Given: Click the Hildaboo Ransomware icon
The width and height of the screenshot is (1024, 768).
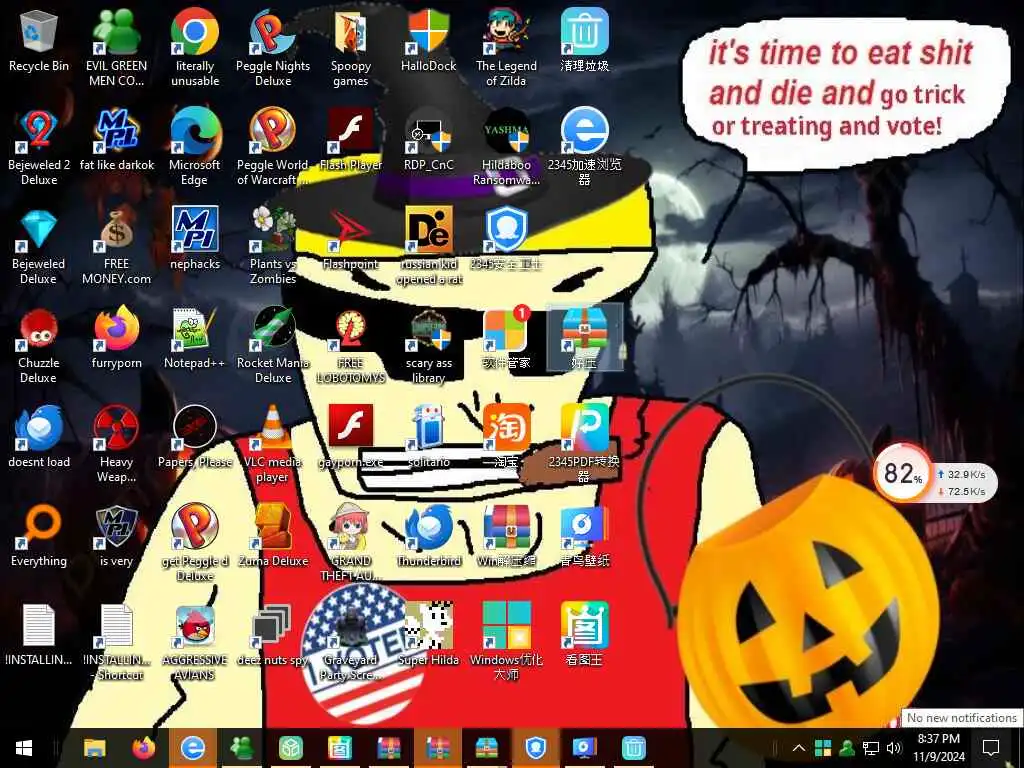Looking at the screenshot, I should pos(506,147).
